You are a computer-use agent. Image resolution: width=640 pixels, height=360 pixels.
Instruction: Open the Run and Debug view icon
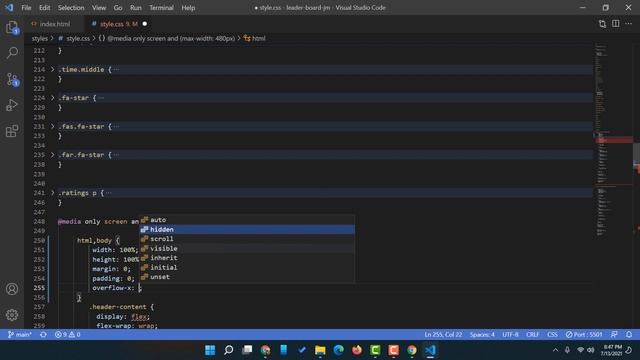tap(12, 105)
